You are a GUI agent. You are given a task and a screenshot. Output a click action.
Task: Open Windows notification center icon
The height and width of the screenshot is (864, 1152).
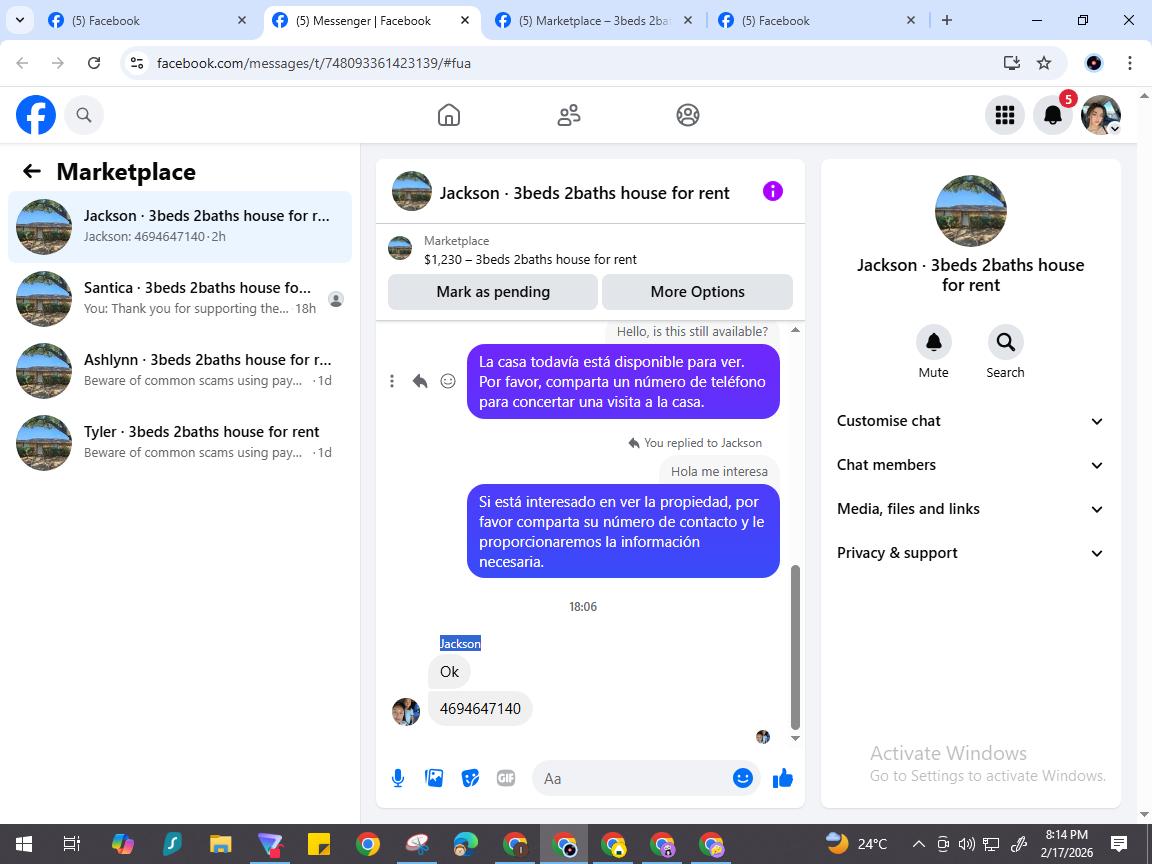point(1119,843)
